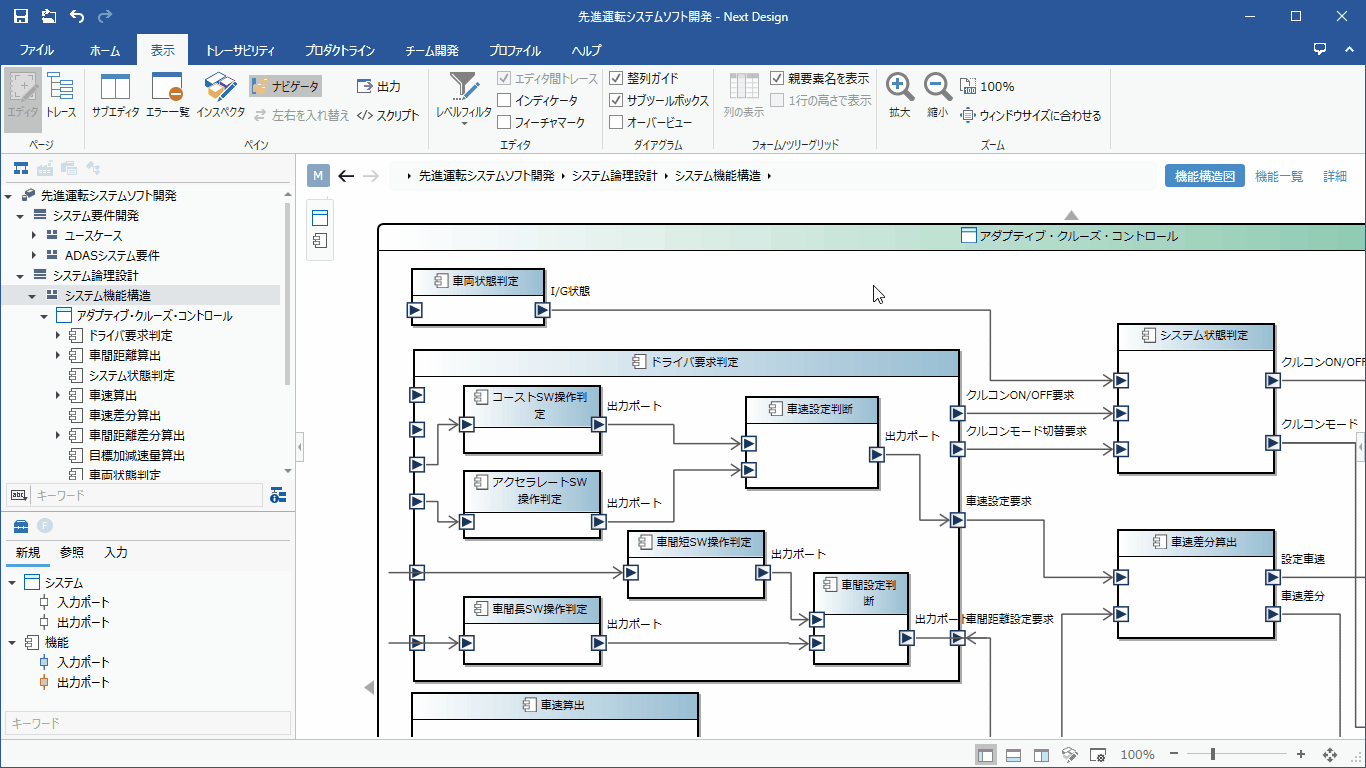The width and height of the screenshot is (1366, 768).
Task: Click the left-pane layout icon in status bar
Action: tap(985, 755)
